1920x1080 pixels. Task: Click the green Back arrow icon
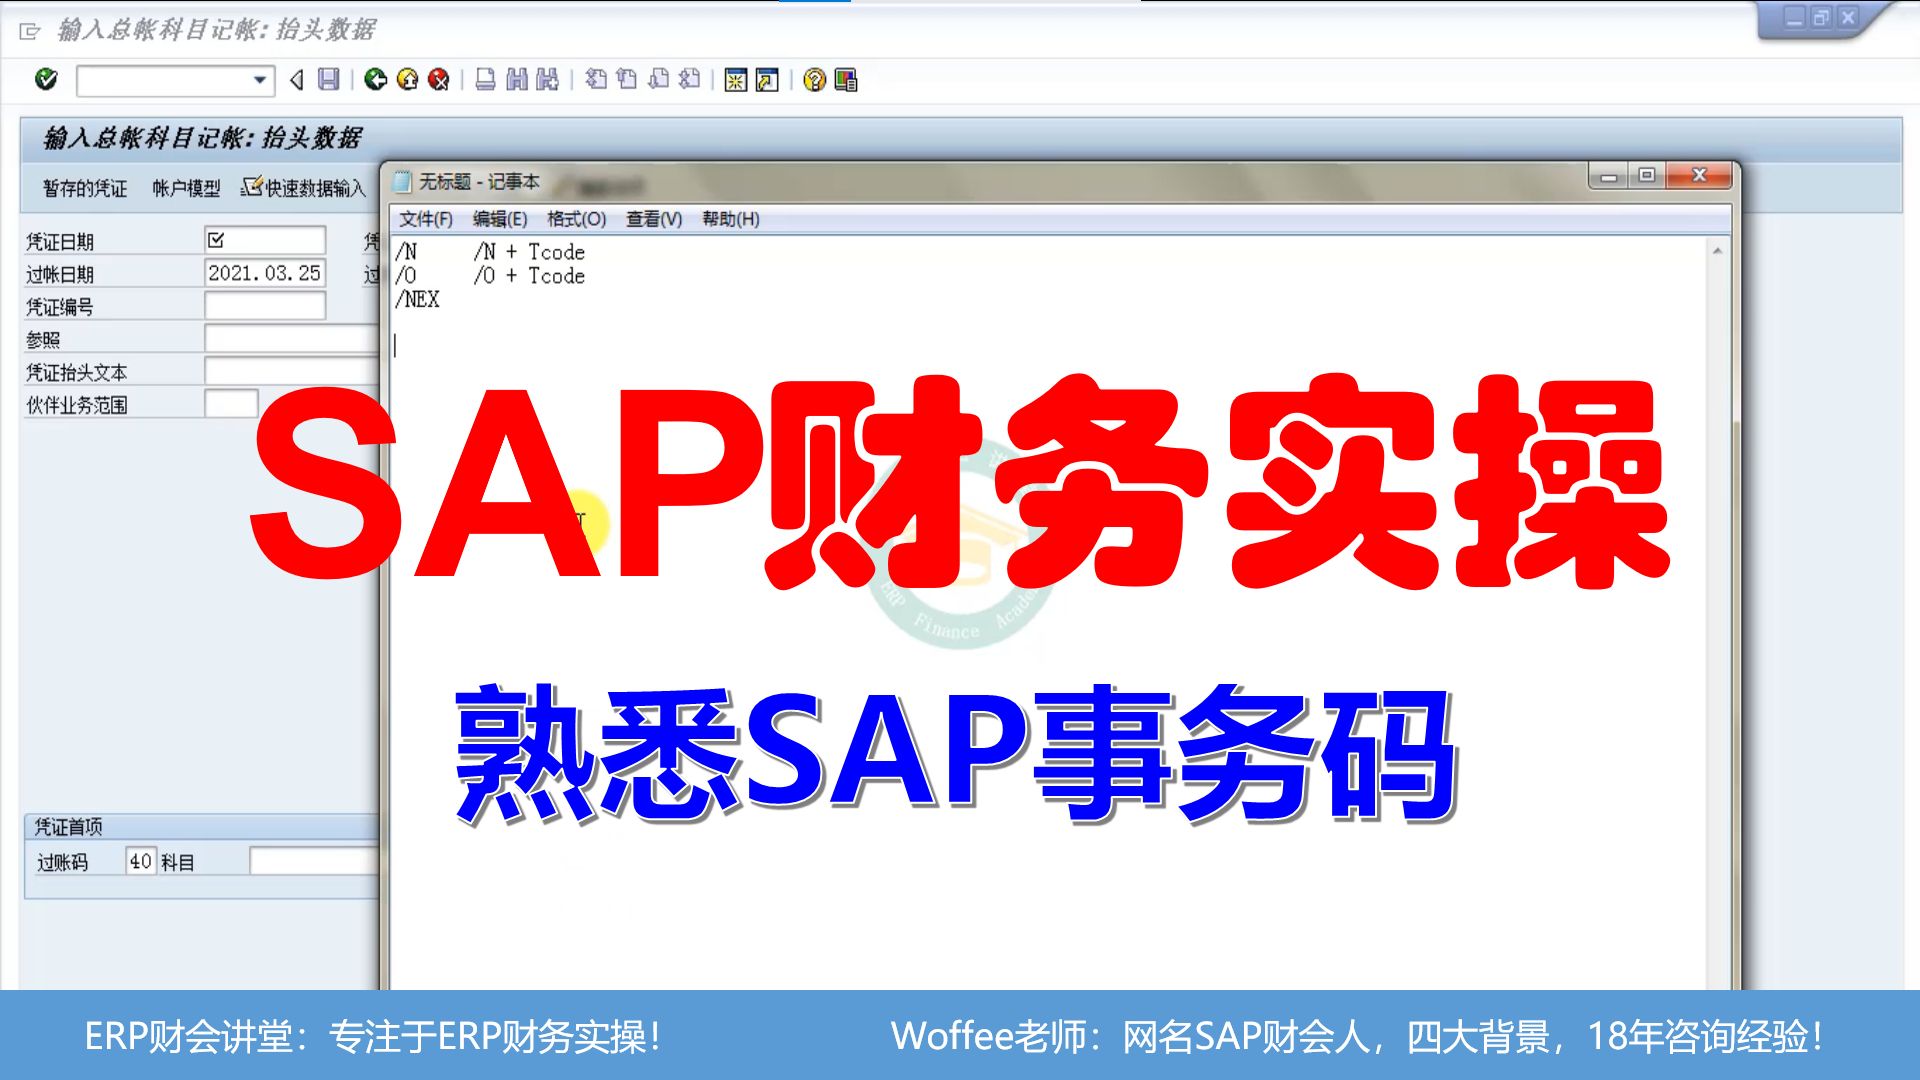tap(376, 80)
